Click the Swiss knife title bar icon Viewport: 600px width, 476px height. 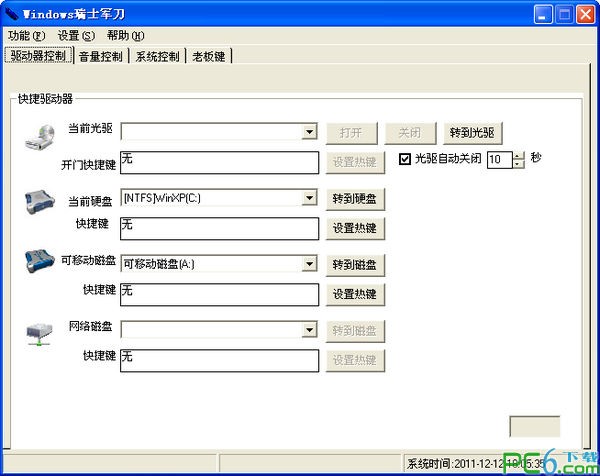click(x=11, y=14)
